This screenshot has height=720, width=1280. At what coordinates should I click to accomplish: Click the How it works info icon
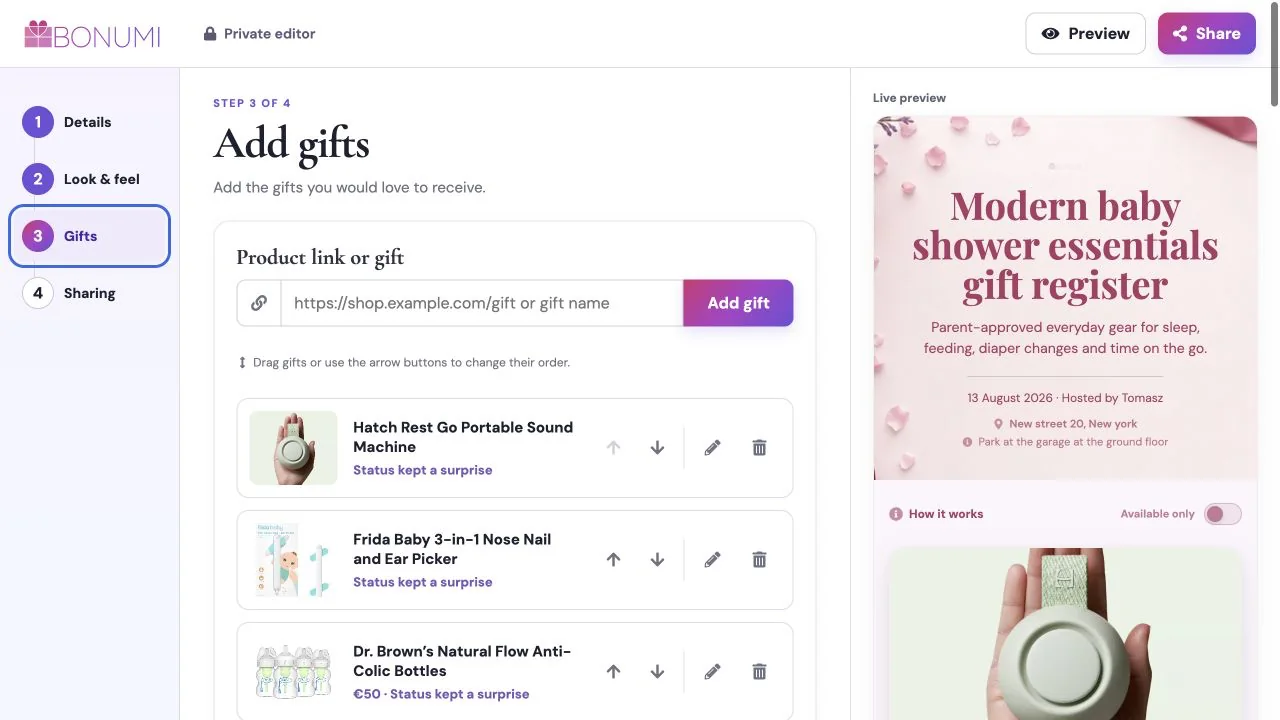tap(896, 514)
